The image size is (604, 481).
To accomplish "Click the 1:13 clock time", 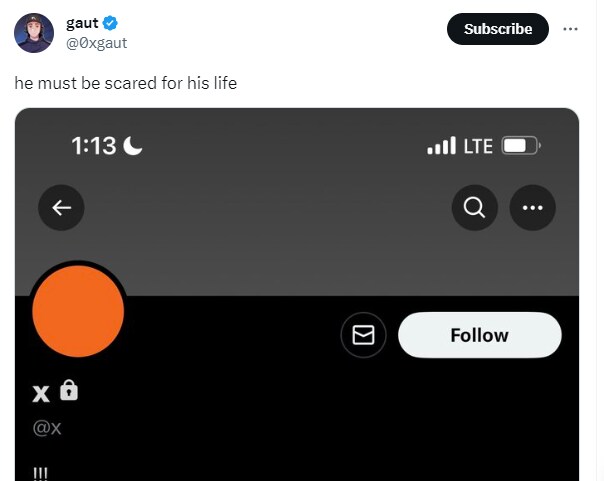I will tap(94, 146).
